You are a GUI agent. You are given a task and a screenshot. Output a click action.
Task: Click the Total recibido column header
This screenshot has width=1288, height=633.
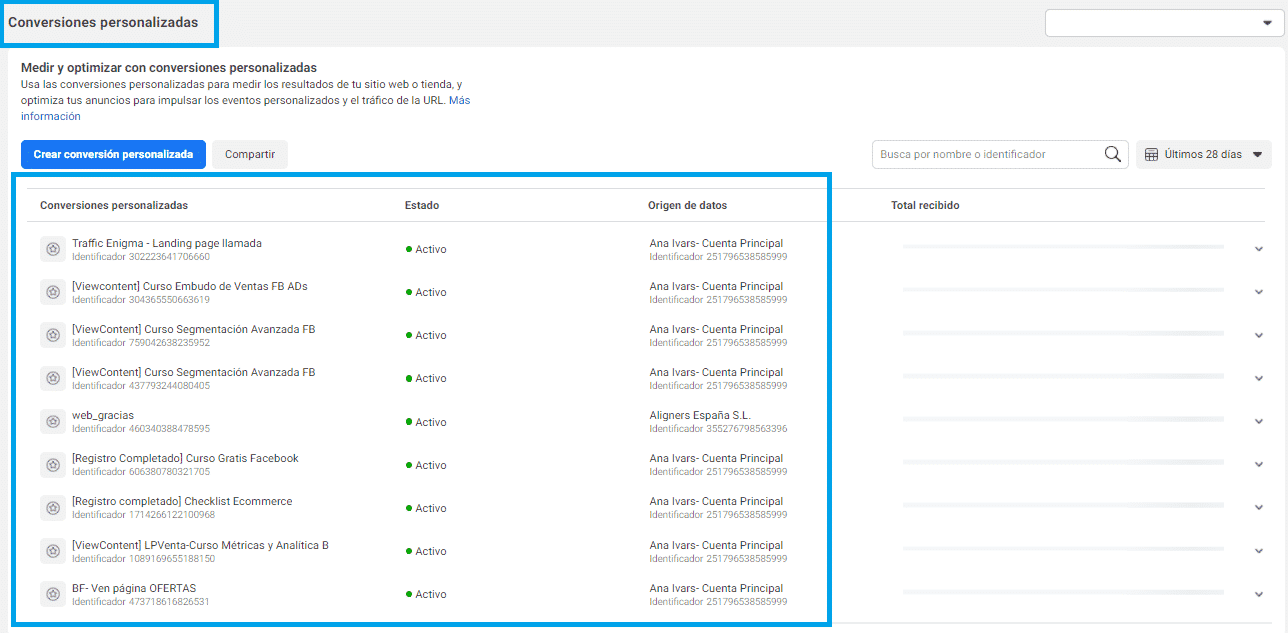pyautogui.click(x=925, y=205)
